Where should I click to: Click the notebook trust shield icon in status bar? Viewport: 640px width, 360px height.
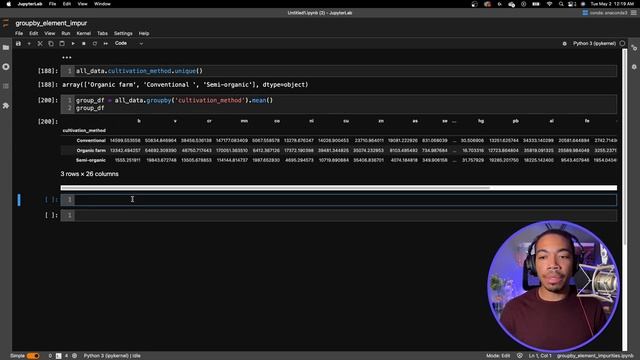point(520,356)
